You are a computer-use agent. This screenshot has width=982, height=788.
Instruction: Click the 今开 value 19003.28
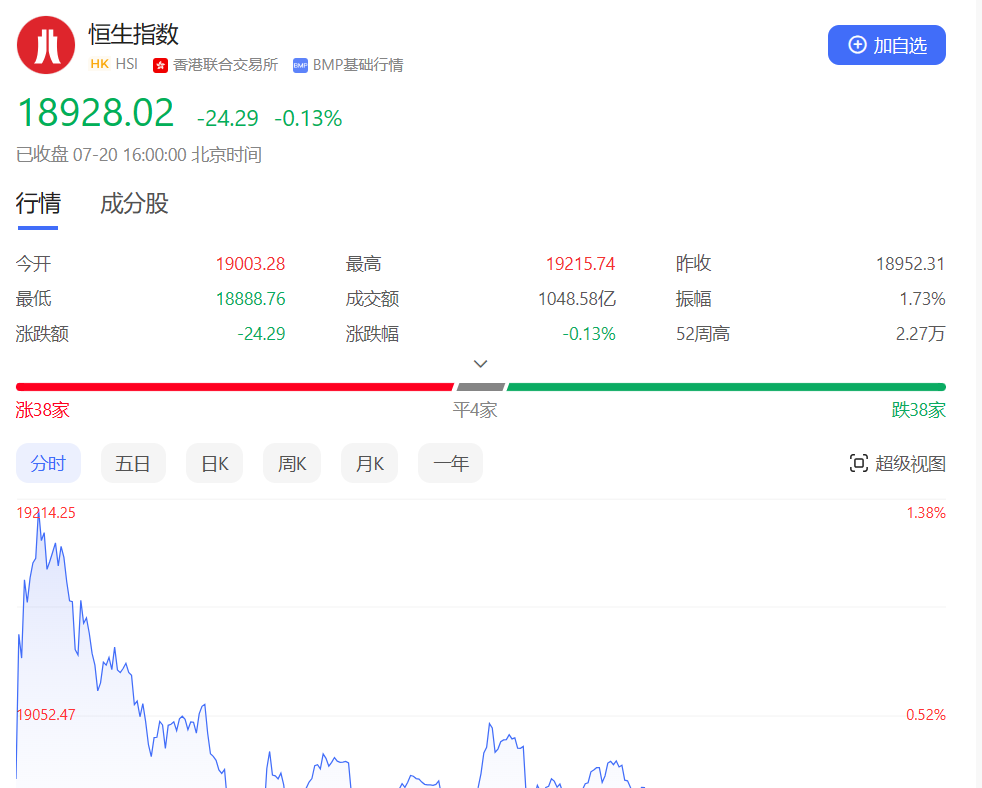tap(251, 264)
